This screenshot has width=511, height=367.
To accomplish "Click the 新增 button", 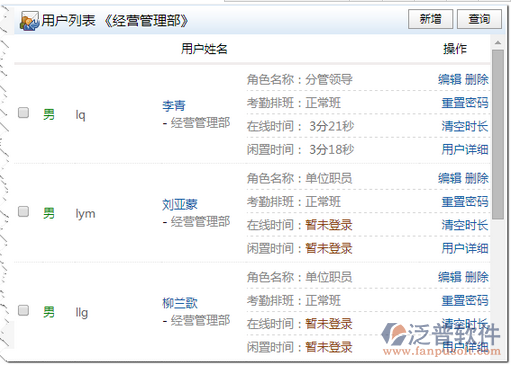I will point(430,19).
